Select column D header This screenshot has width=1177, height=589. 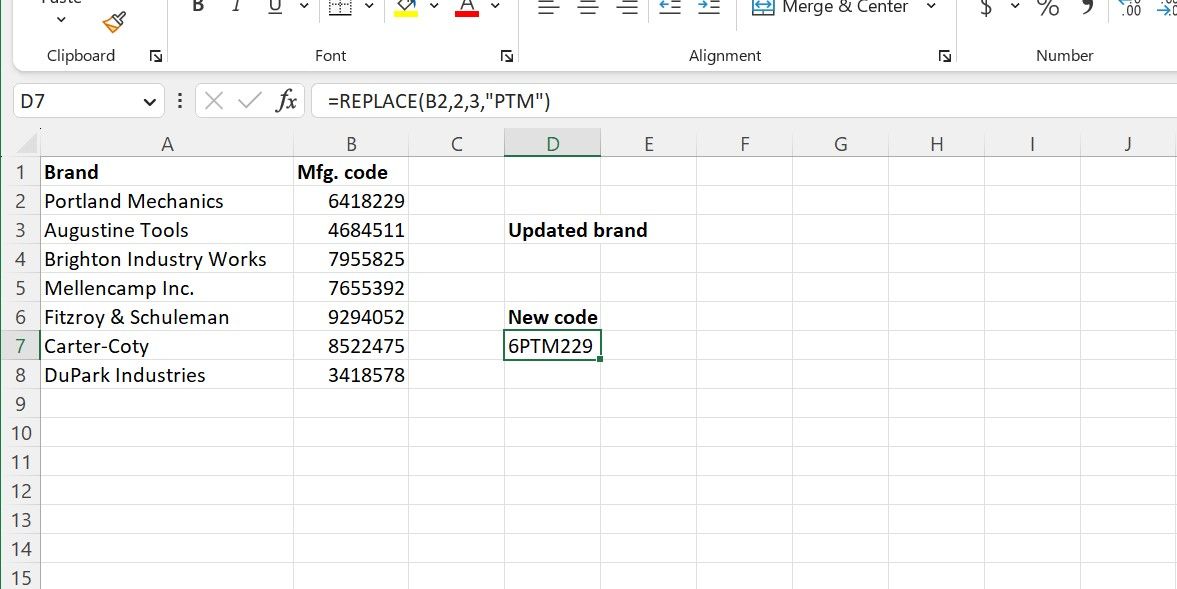tap(552, 144)
